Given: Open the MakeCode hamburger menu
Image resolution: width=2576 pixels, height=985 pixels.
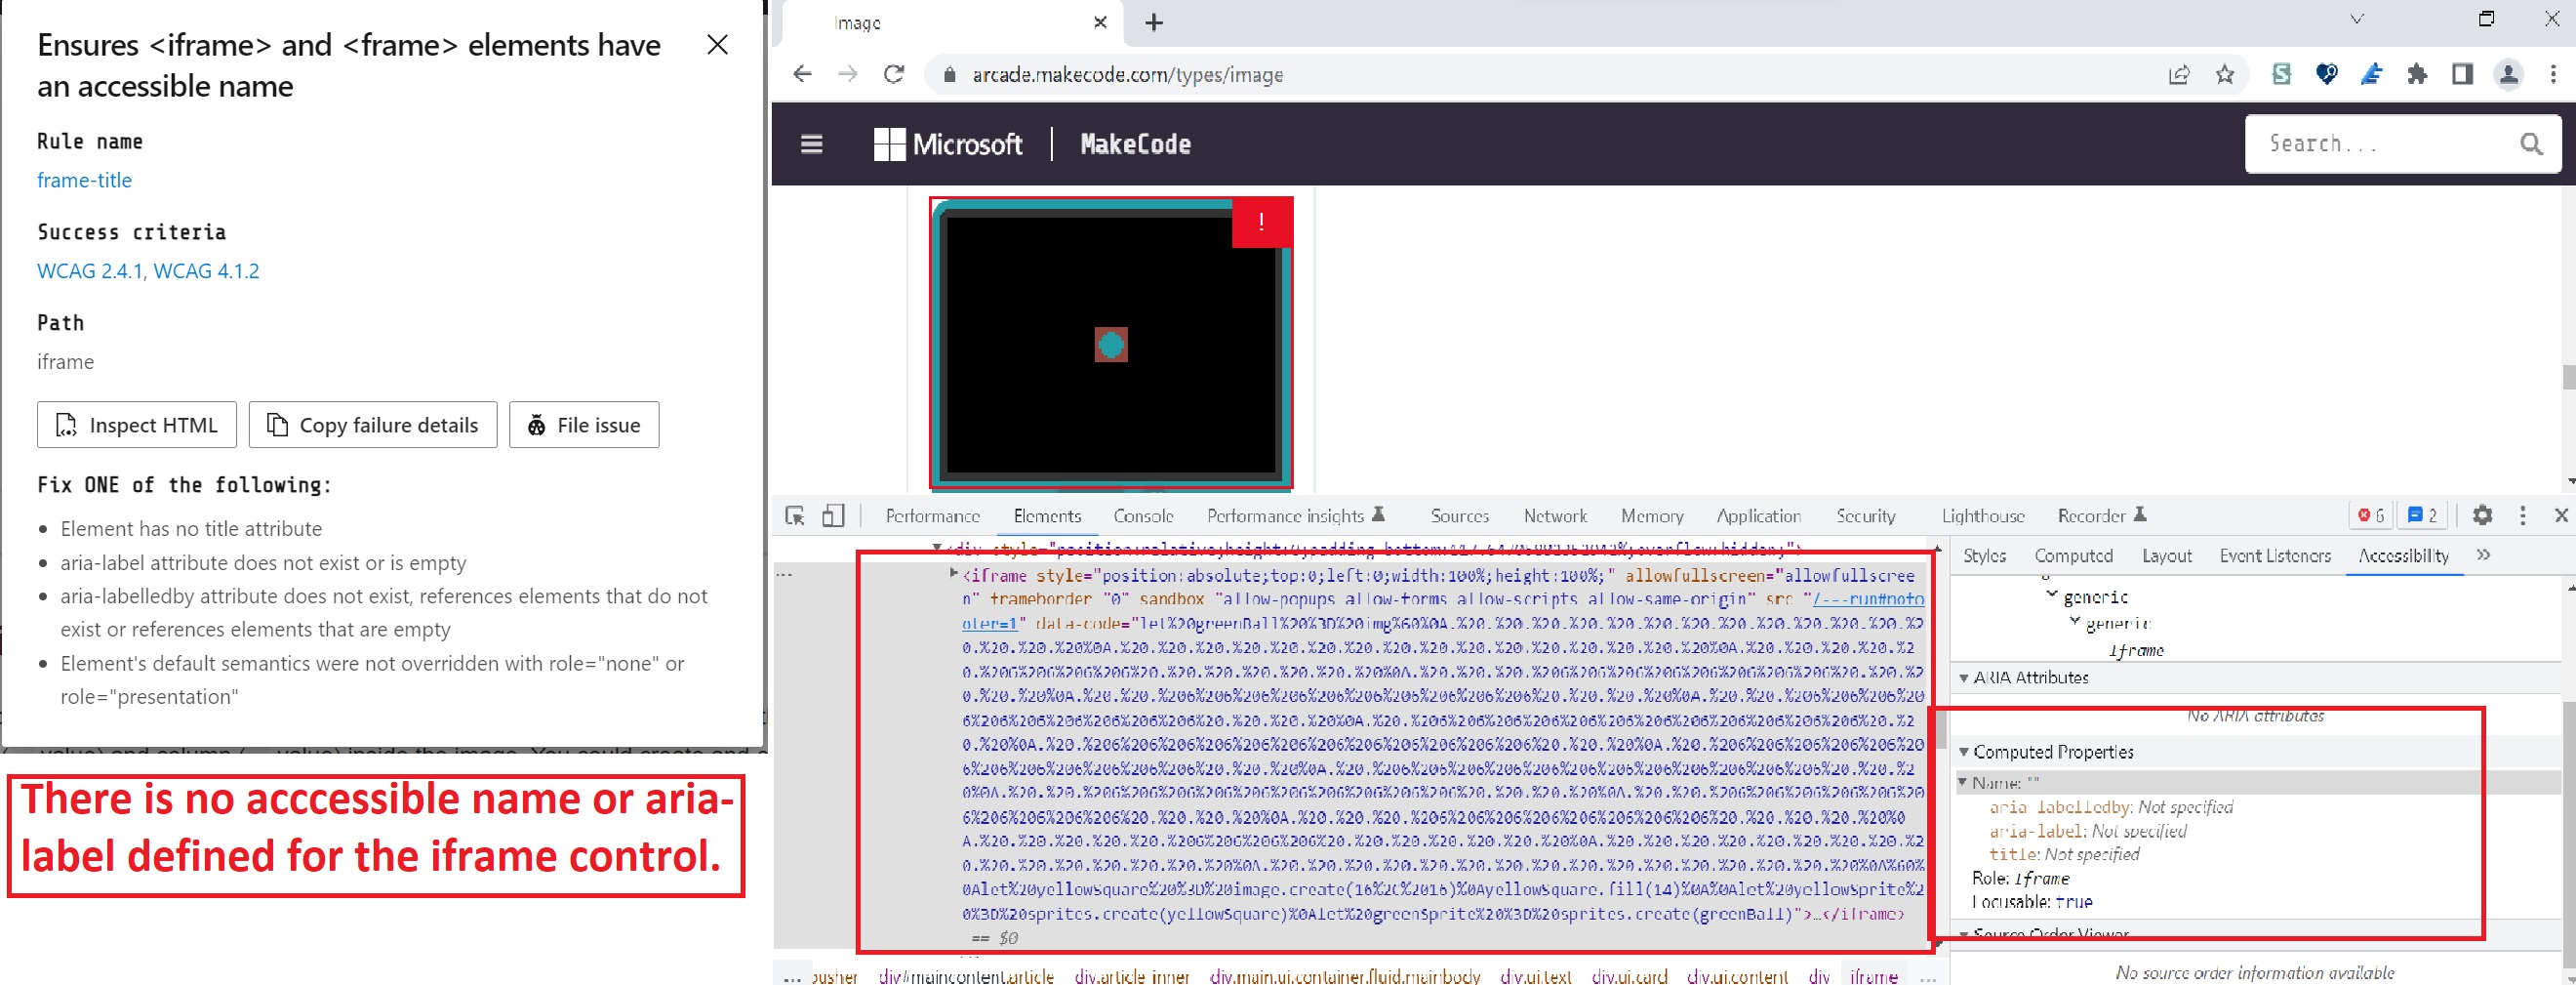Looking at the screenshot, I should (811, 144).
